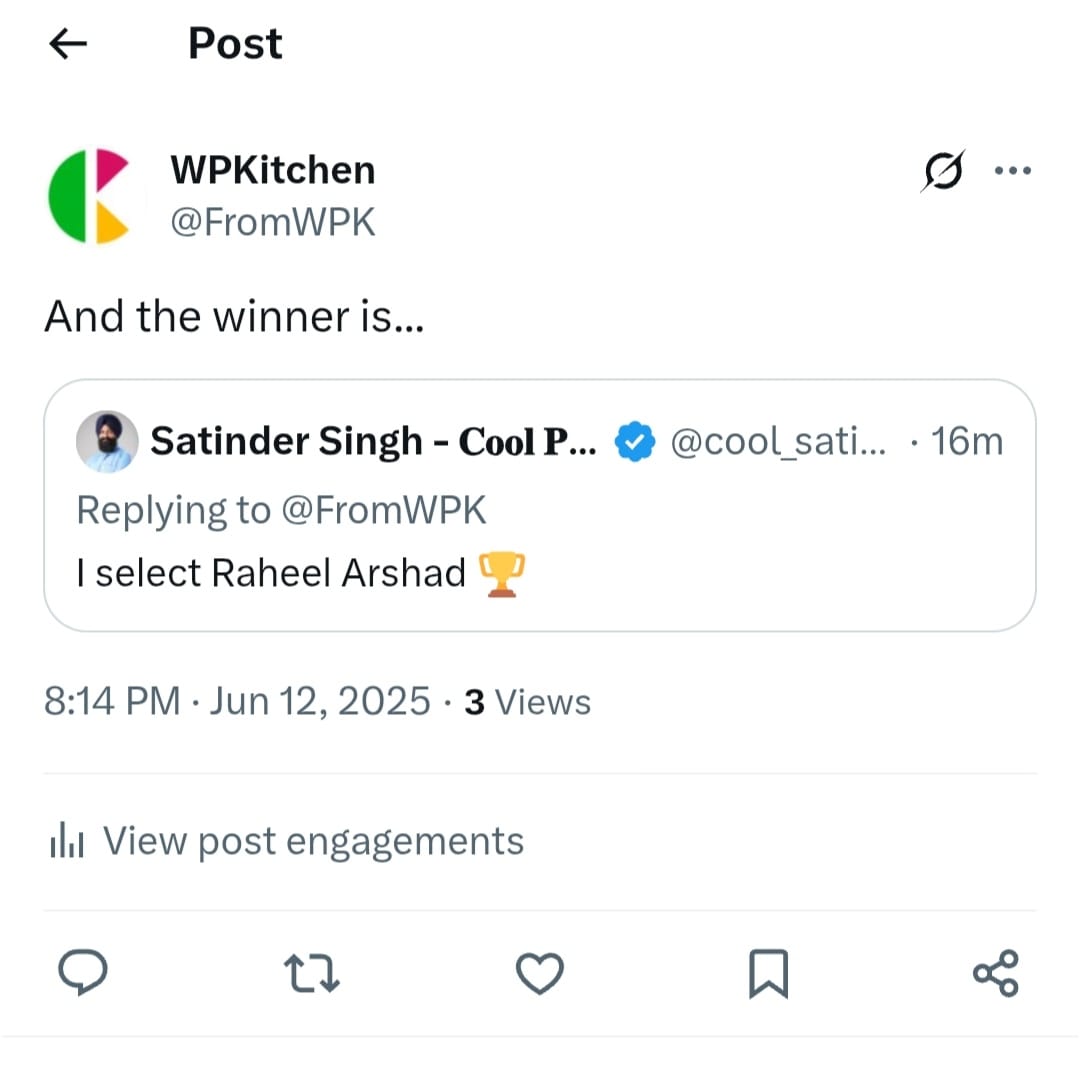
Task: Open Satinder Singh's name in quoted post
Action: 373,441
